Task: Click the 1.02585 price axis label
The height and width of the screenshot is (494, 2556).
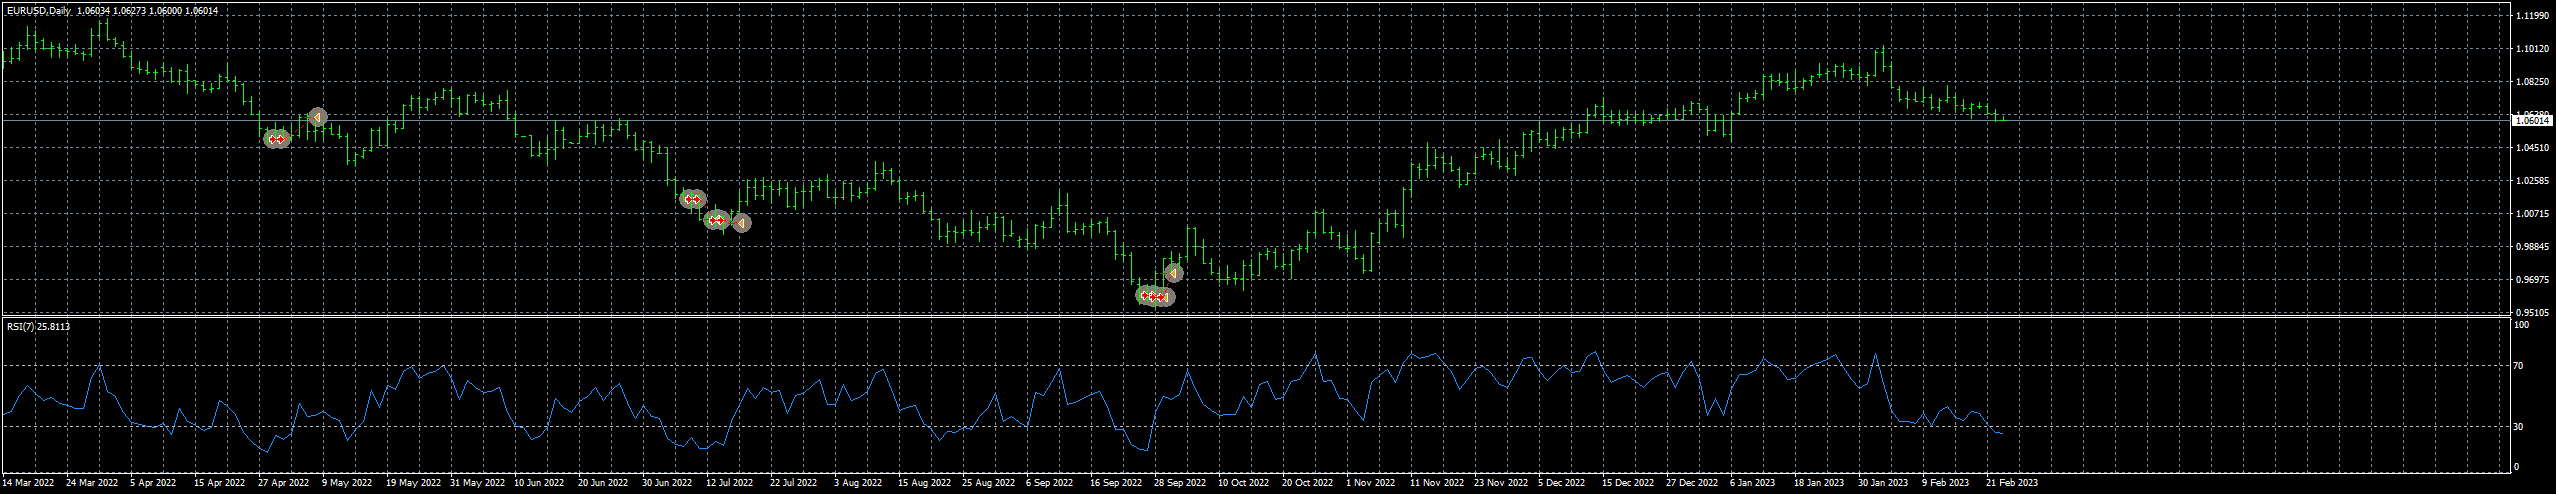Action: click(x=2533, y=181)
